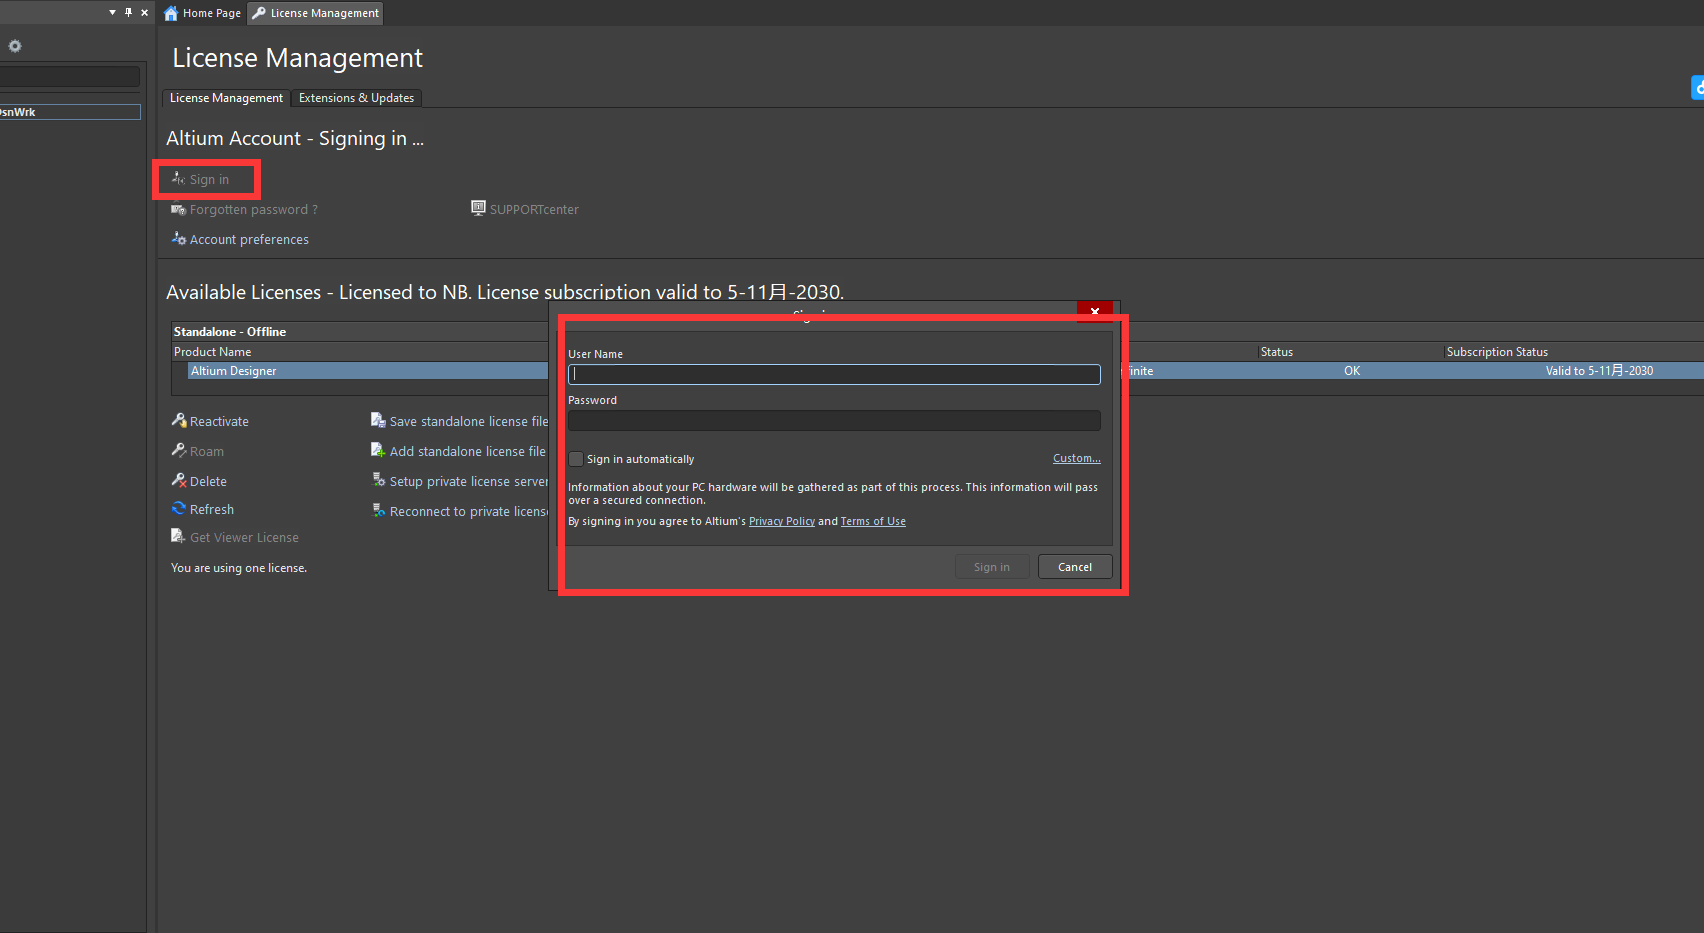Click Add standalone license file icon
Screen dimensions: 1704x933
pyautogui.click(x=378, y=450)
